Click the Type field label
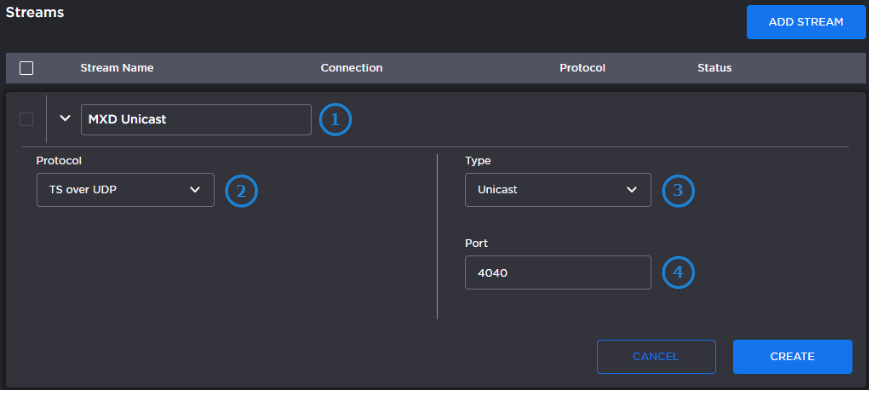888x410 pixels. [478, 160]
